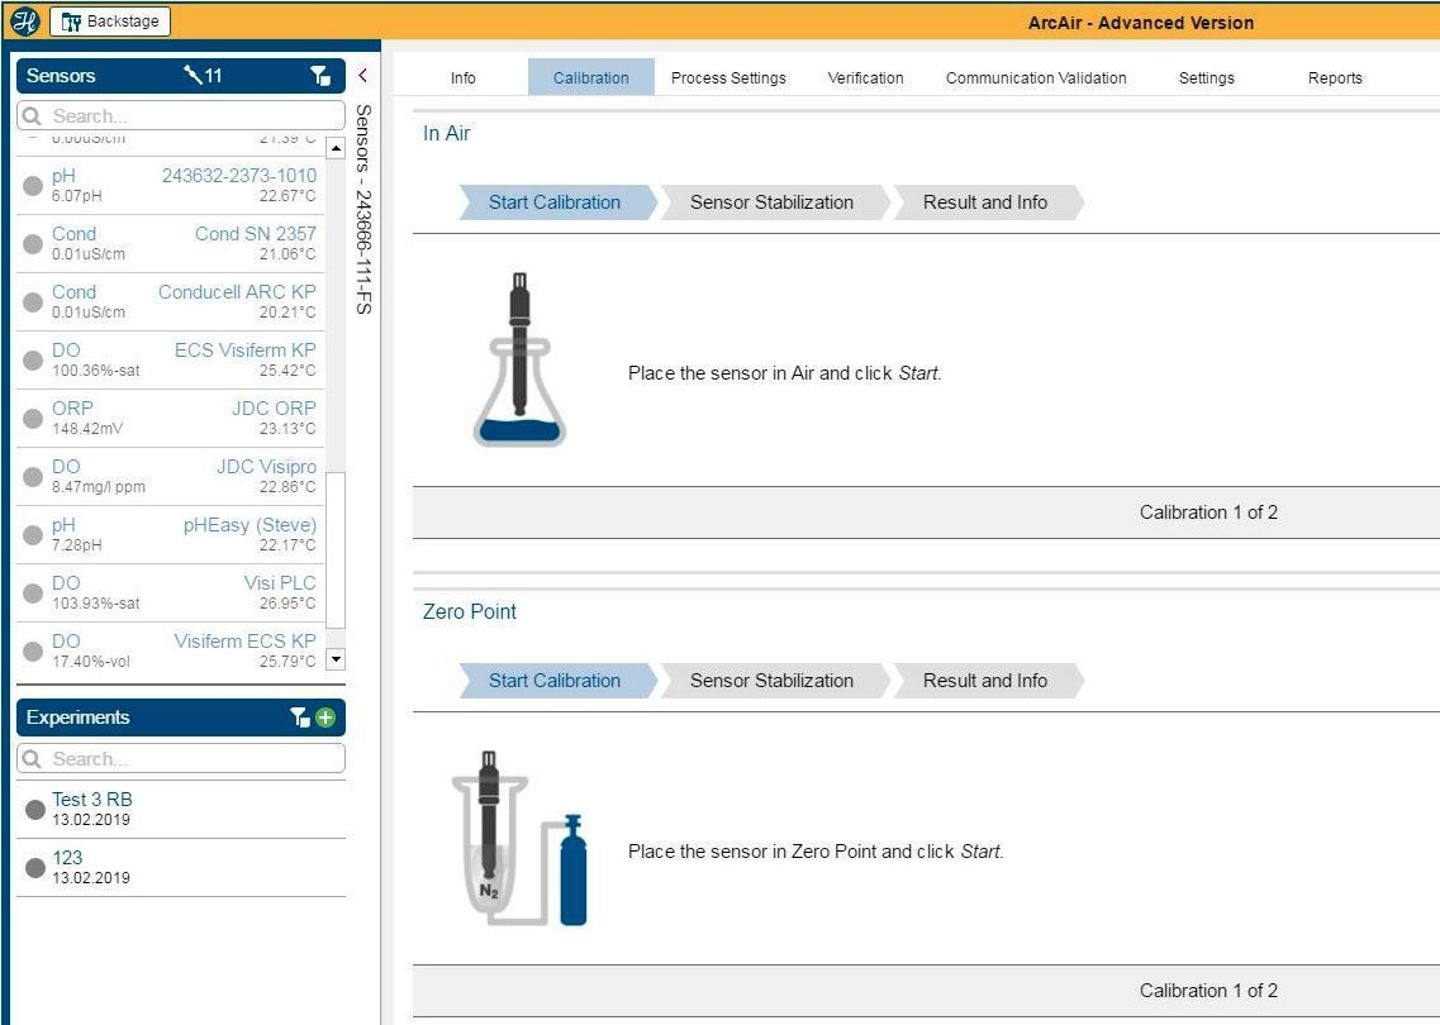The height and width of the screenshot is (1025, 1440).
Task: Click the vertical Sensors - 243666-111-FS label
Action: pyautogui.click(x=364, y=209)
